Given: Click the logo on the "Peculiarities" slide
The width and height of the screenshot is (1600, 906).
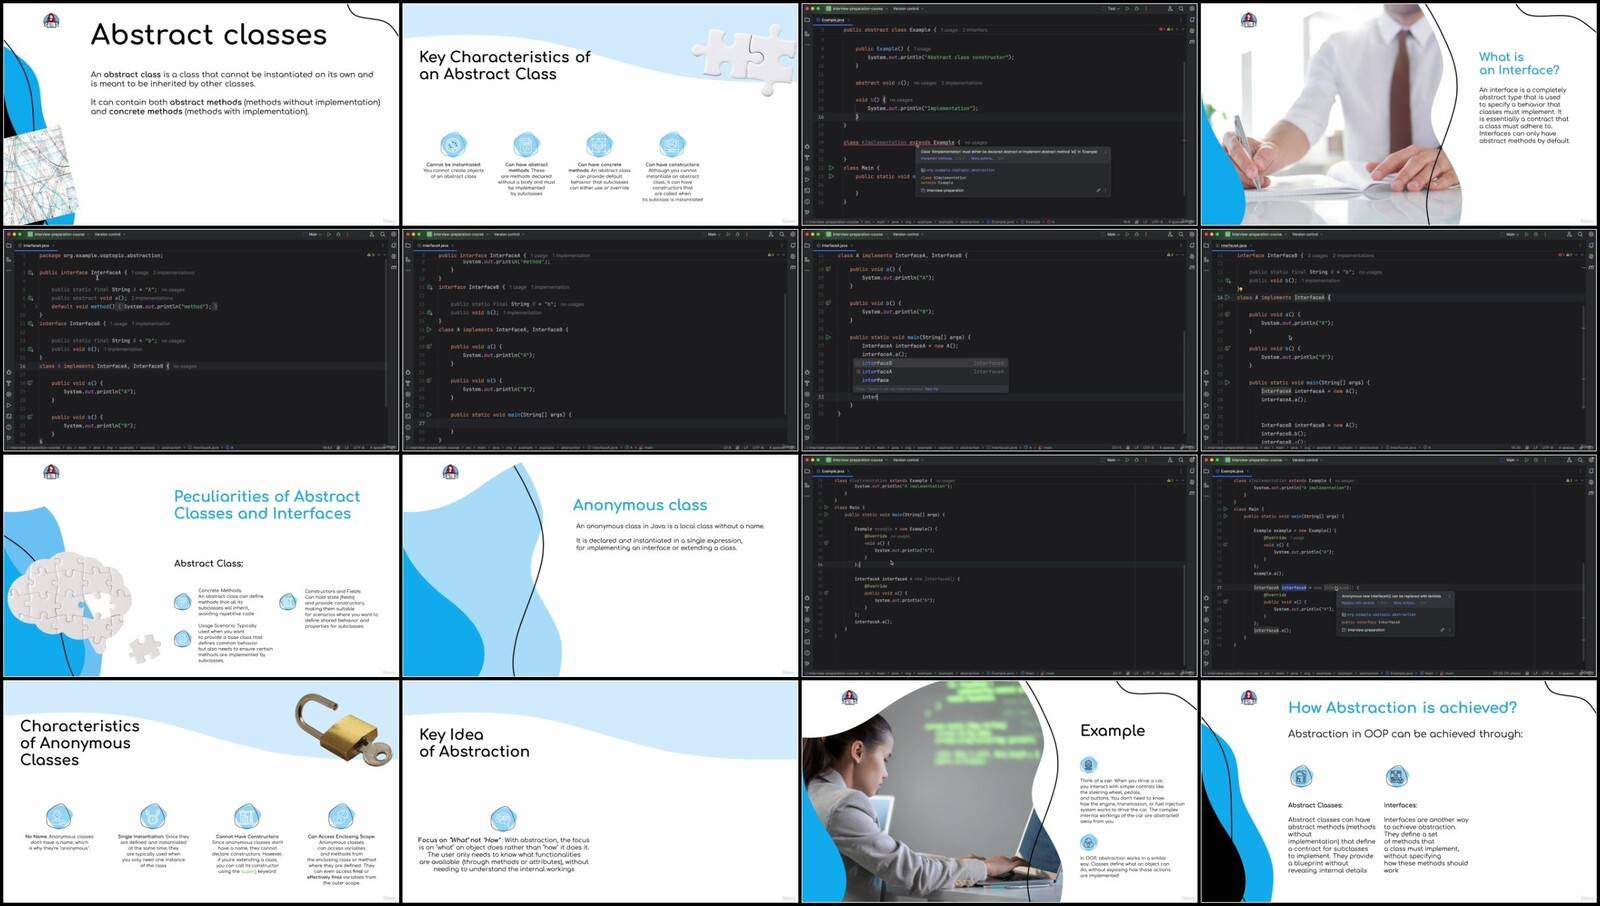Looking at the screenshot, I should [x=51, y=472].
